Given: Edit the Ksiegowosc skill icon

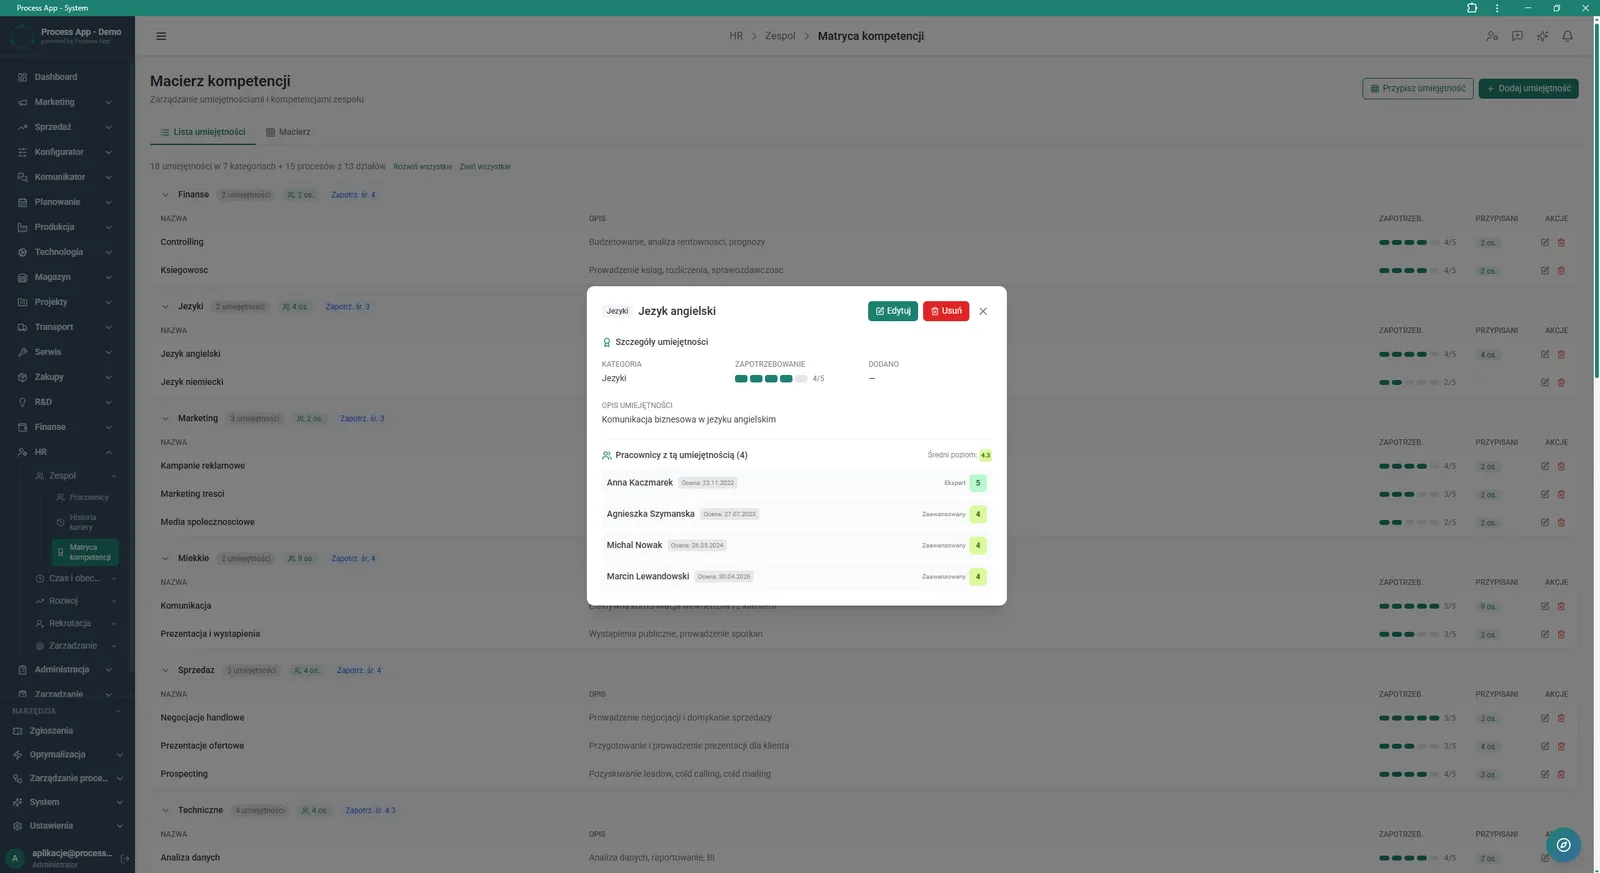Looking at the screenshot, I should pyautogui.click(x=1545, y=270).
